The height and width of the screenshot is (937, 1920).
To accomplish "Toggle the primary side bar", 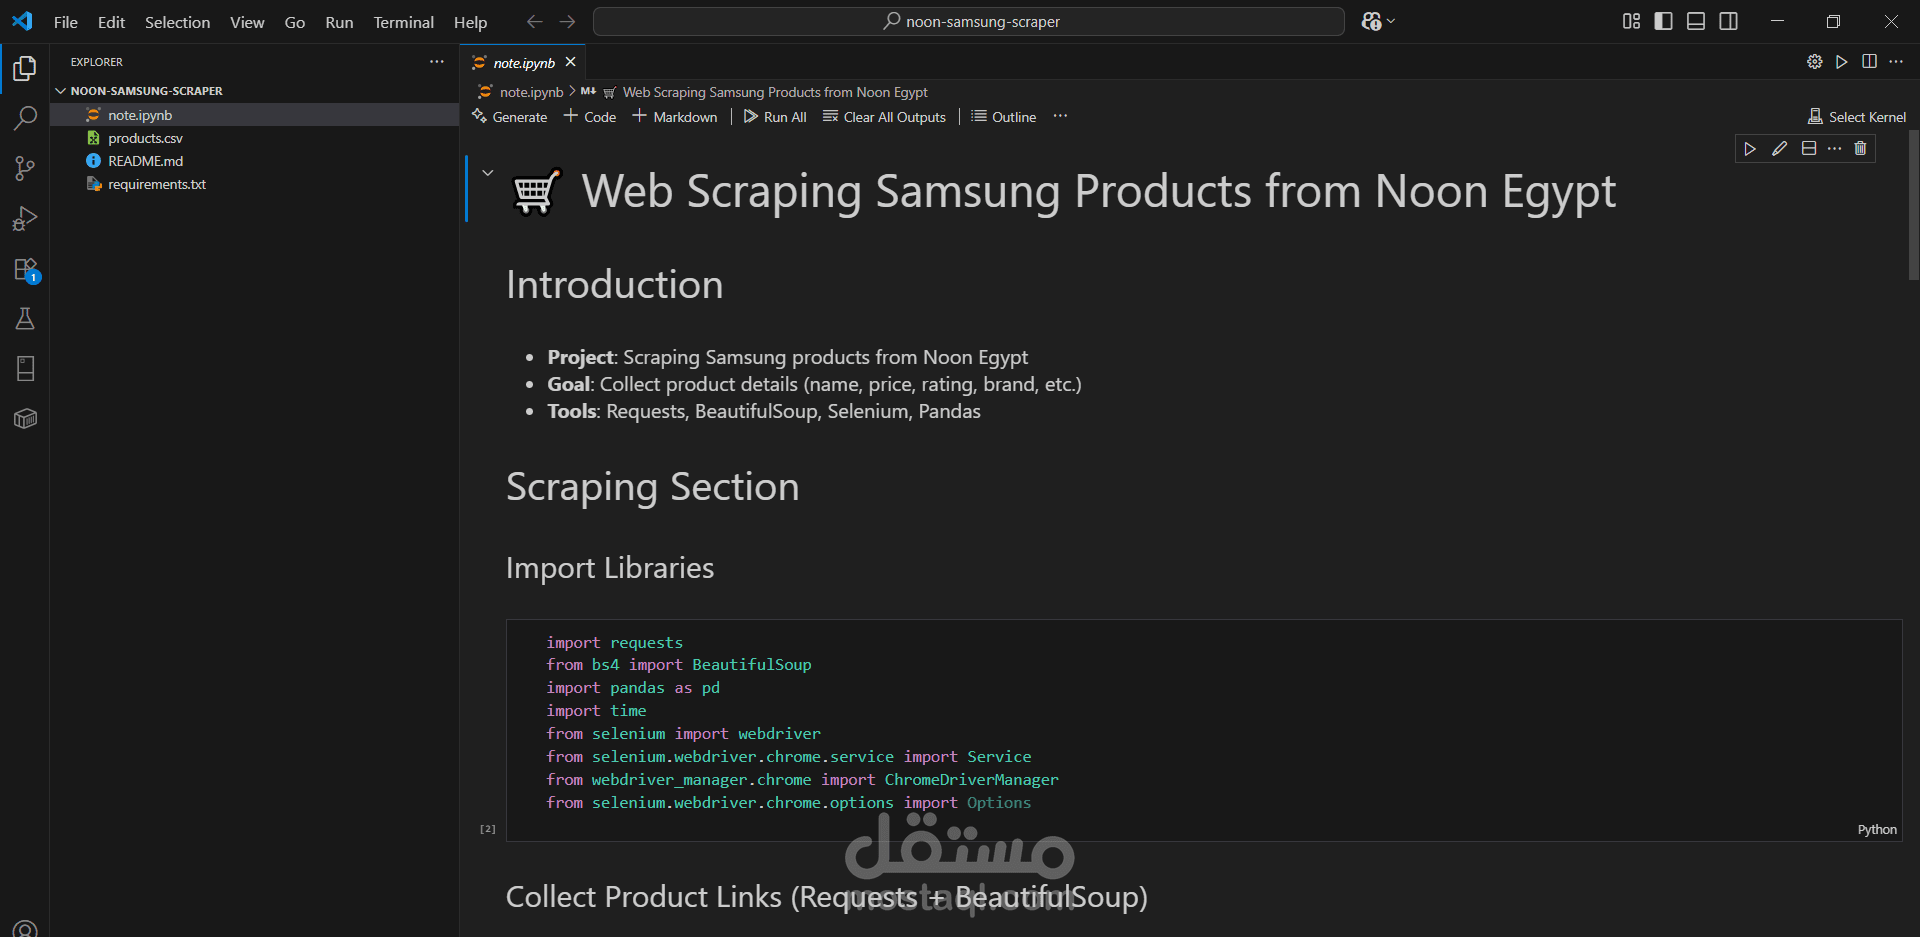I will pos(1663,22).
